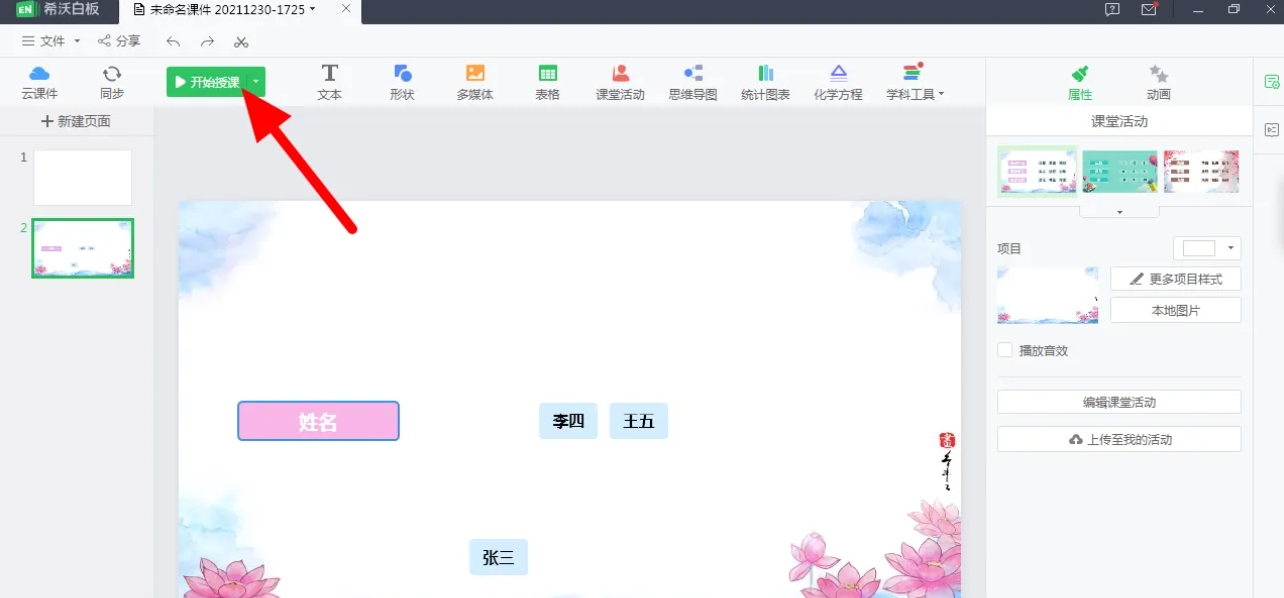Image resolution: width=1284 pixels, height=598 pixels.
Task: Enable the 播放音效 sound effect checkbox
Action: coord(1003,350)
